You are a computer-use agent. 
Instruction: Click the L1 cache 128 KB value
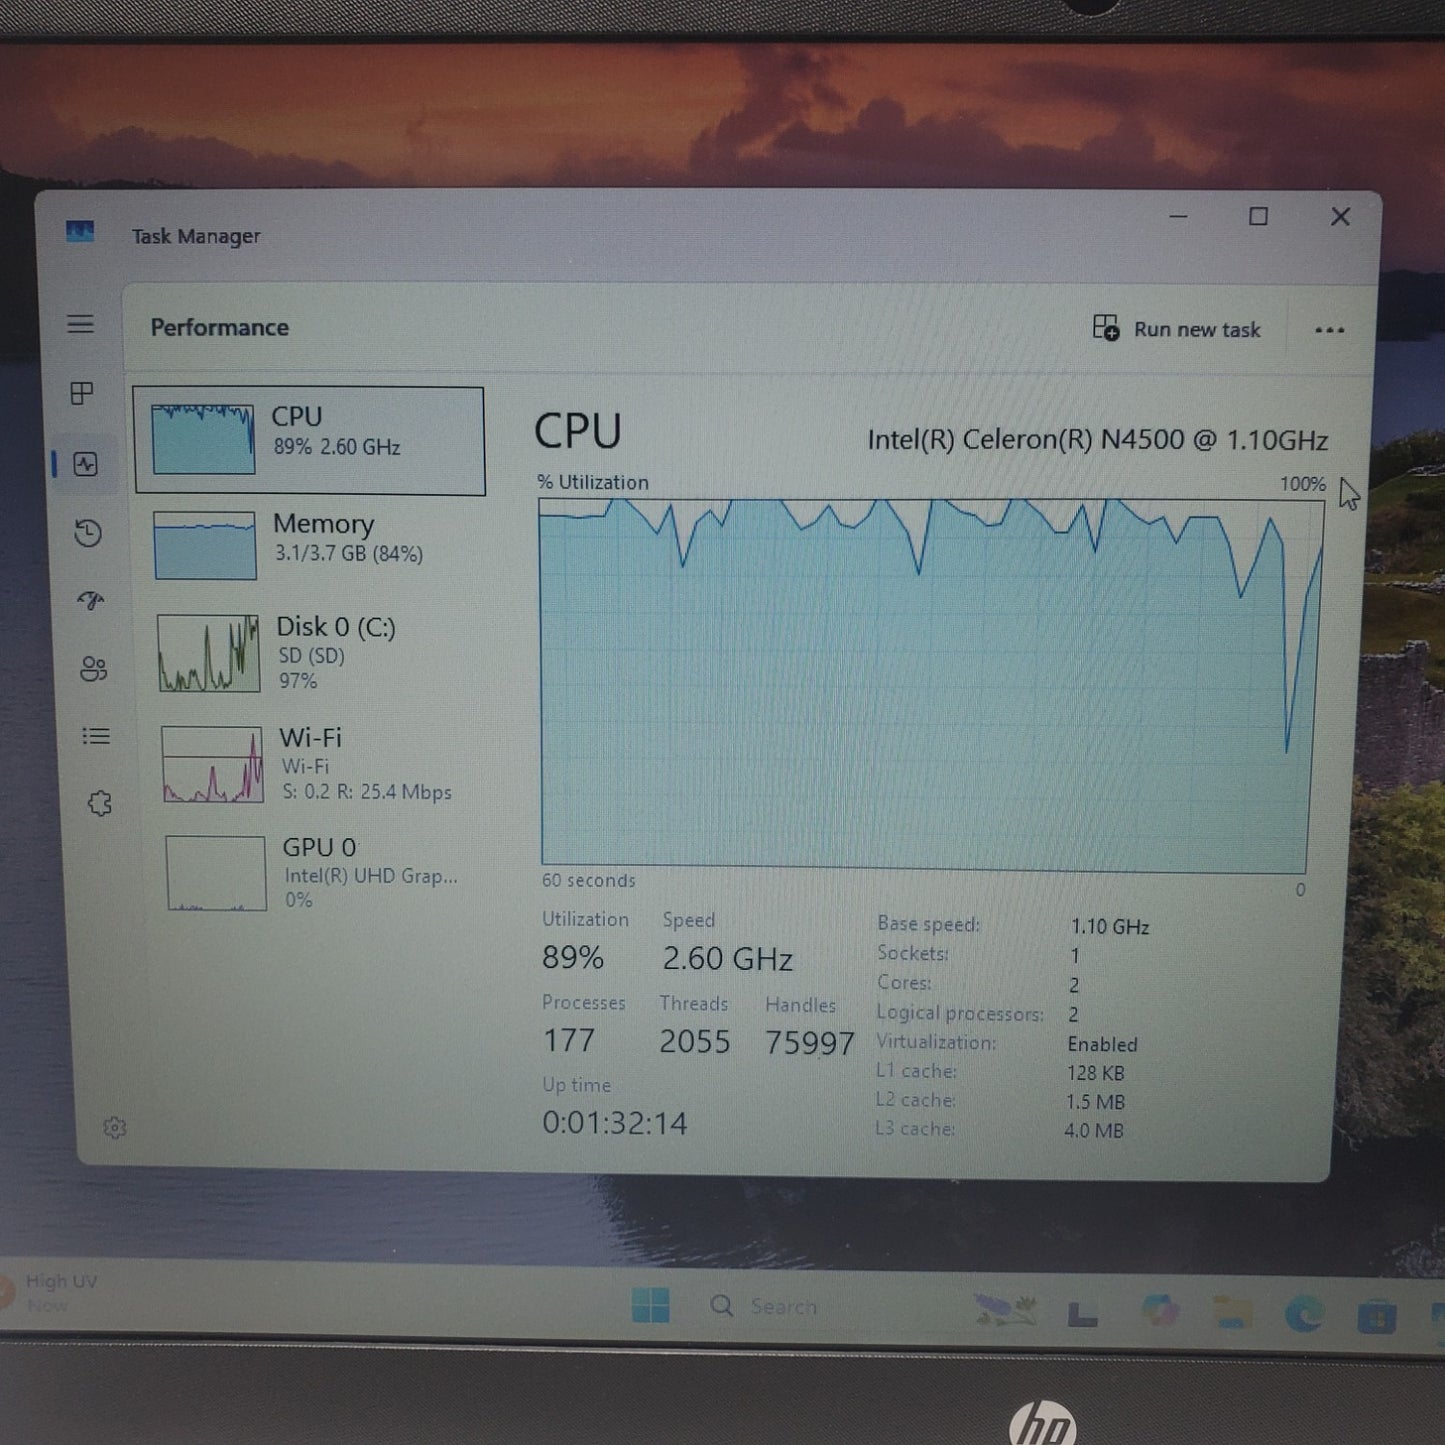point(1096,1073)
